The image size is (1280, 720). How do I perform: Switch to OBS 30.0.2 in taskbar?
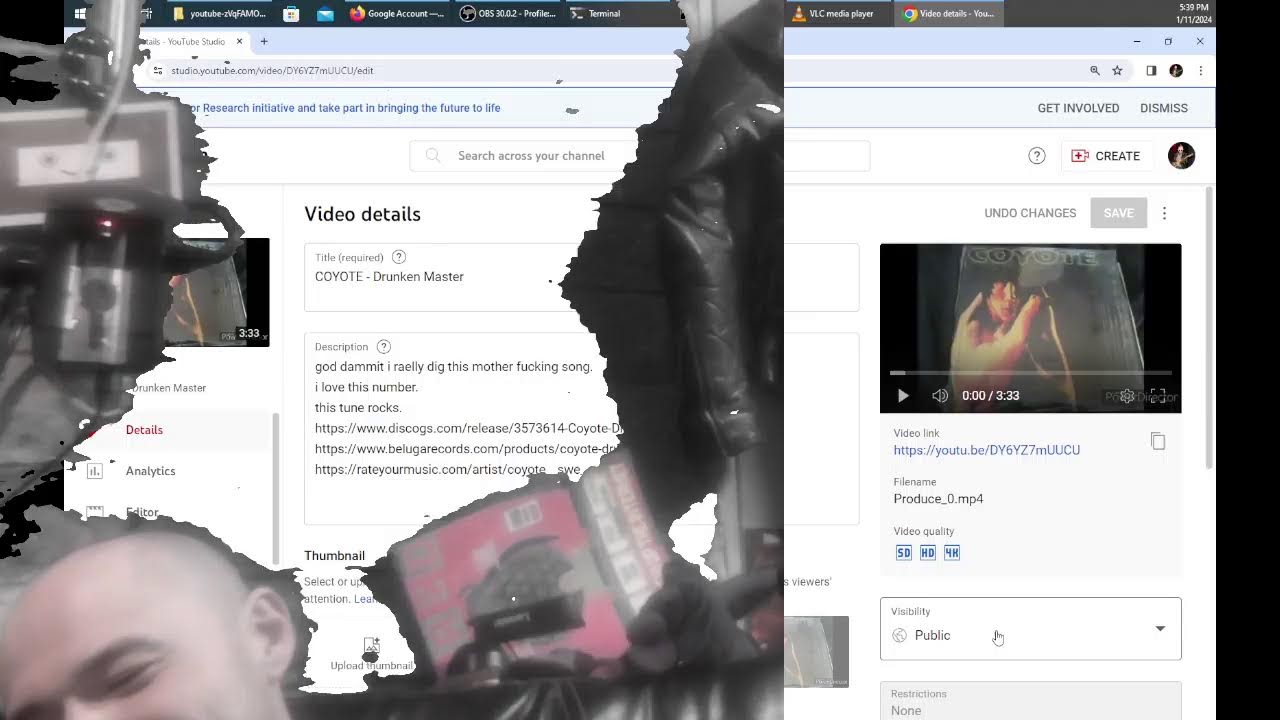tap(508, 14)
